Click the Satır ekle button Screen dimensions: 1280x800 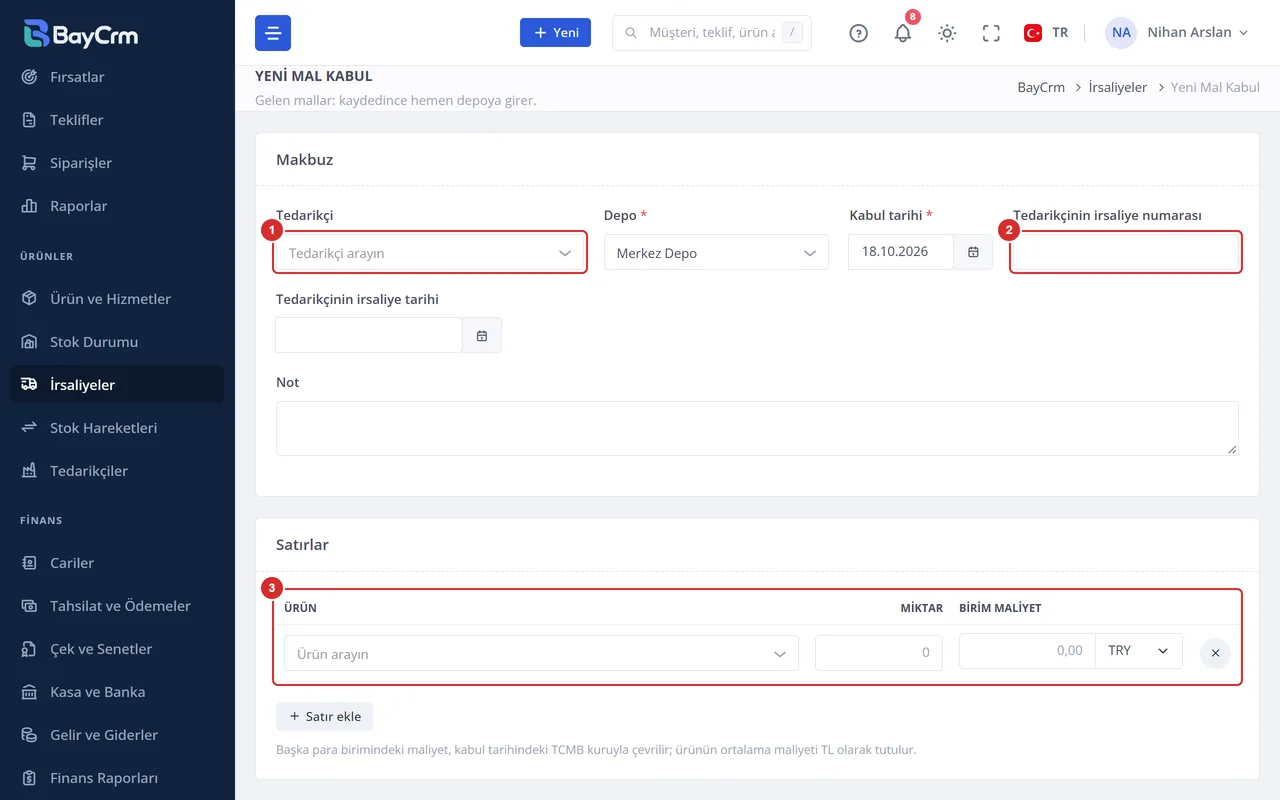coord(324,717)
